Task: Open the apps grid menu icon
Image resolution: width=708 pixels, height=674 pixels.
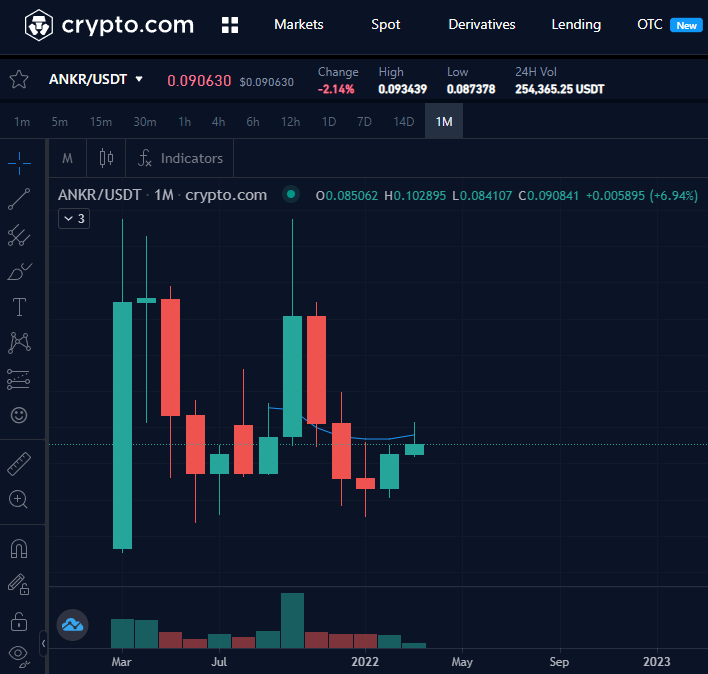Action: 230,25
